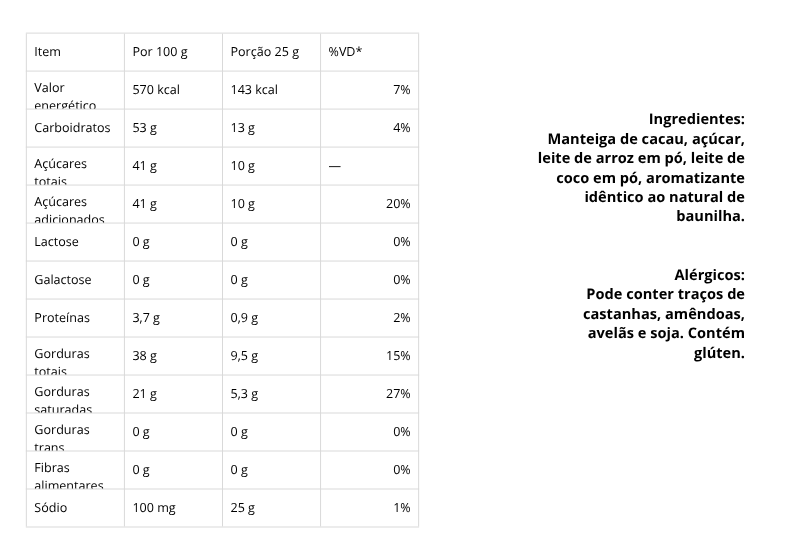Viewport: 800px width, 550px height.
Task: Click the "570 kcal" energy value cell
Action: [156, 90]
